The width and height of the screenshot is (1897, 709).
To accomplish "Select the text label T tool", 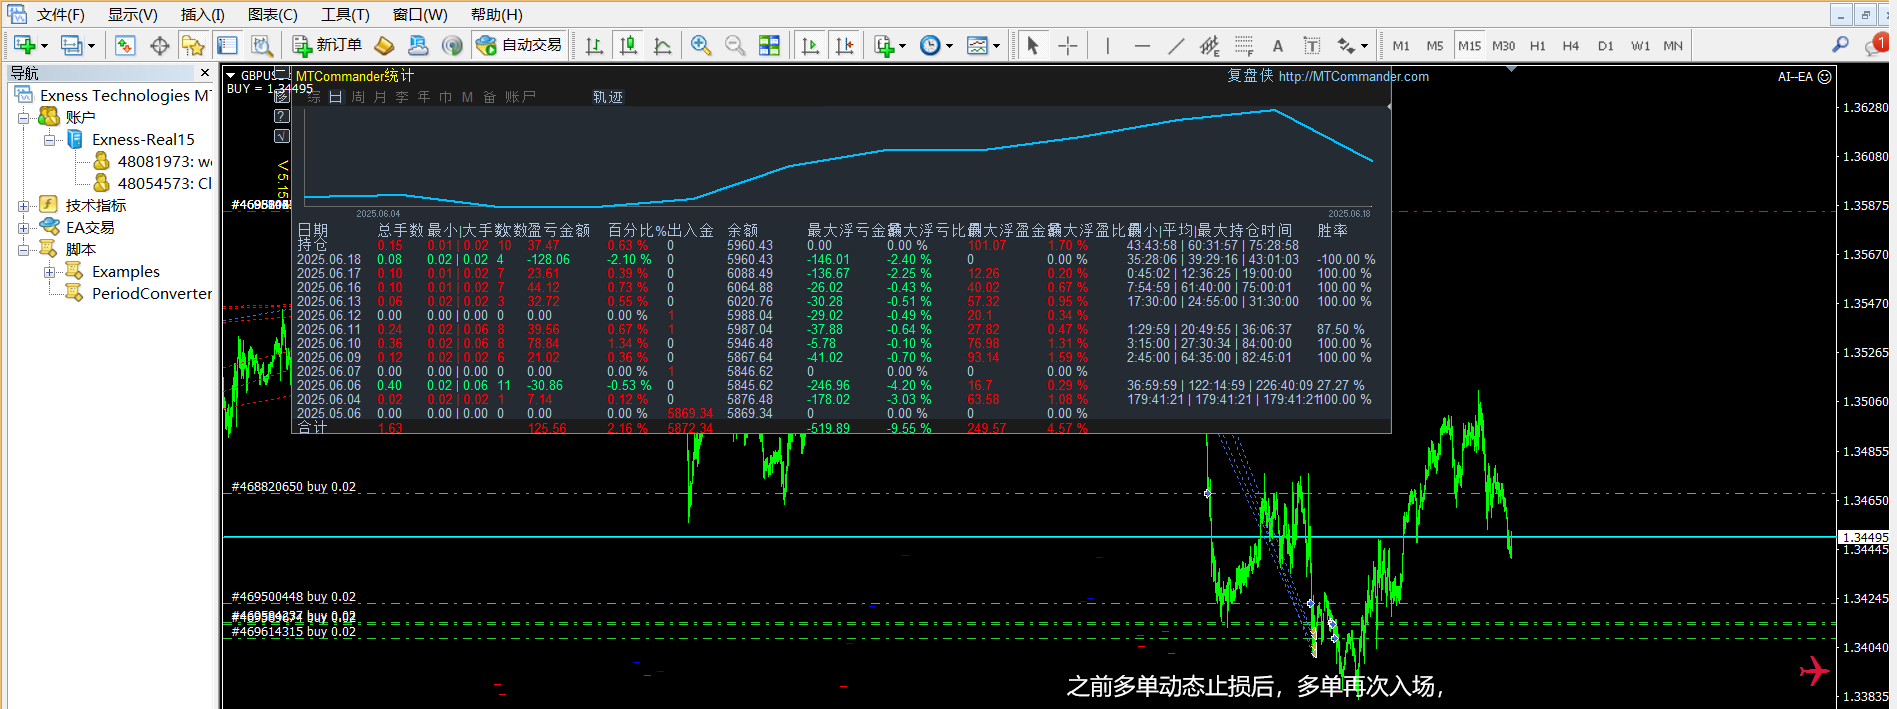I will point(1311,45).
